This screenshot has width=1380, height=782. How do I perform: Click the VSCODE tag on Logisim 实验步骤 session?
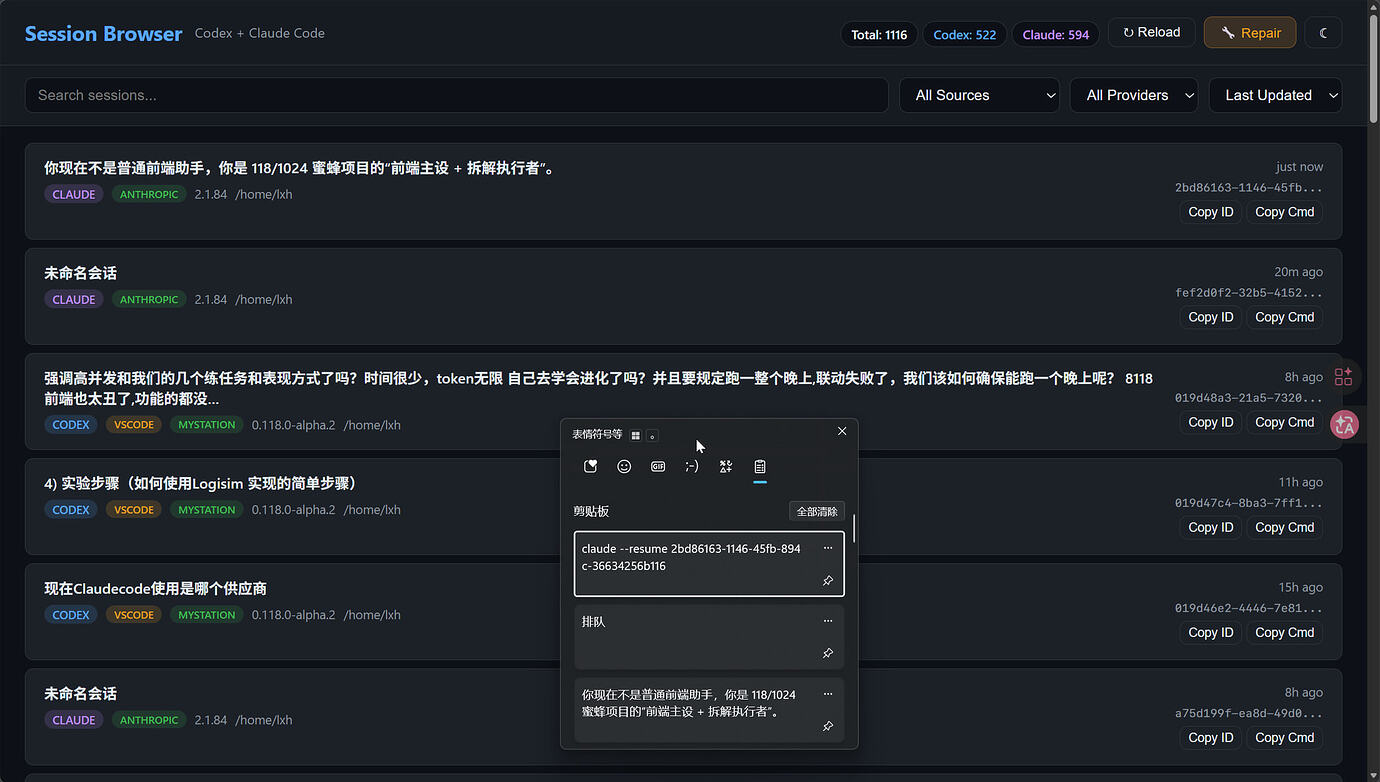click(134, 510)
